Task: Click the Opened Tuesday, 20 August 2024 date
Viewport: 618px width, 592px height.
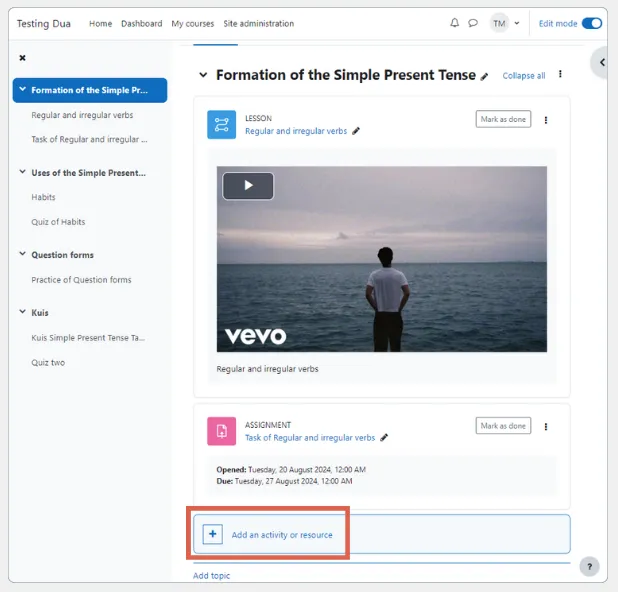Action: coord(291,469)
